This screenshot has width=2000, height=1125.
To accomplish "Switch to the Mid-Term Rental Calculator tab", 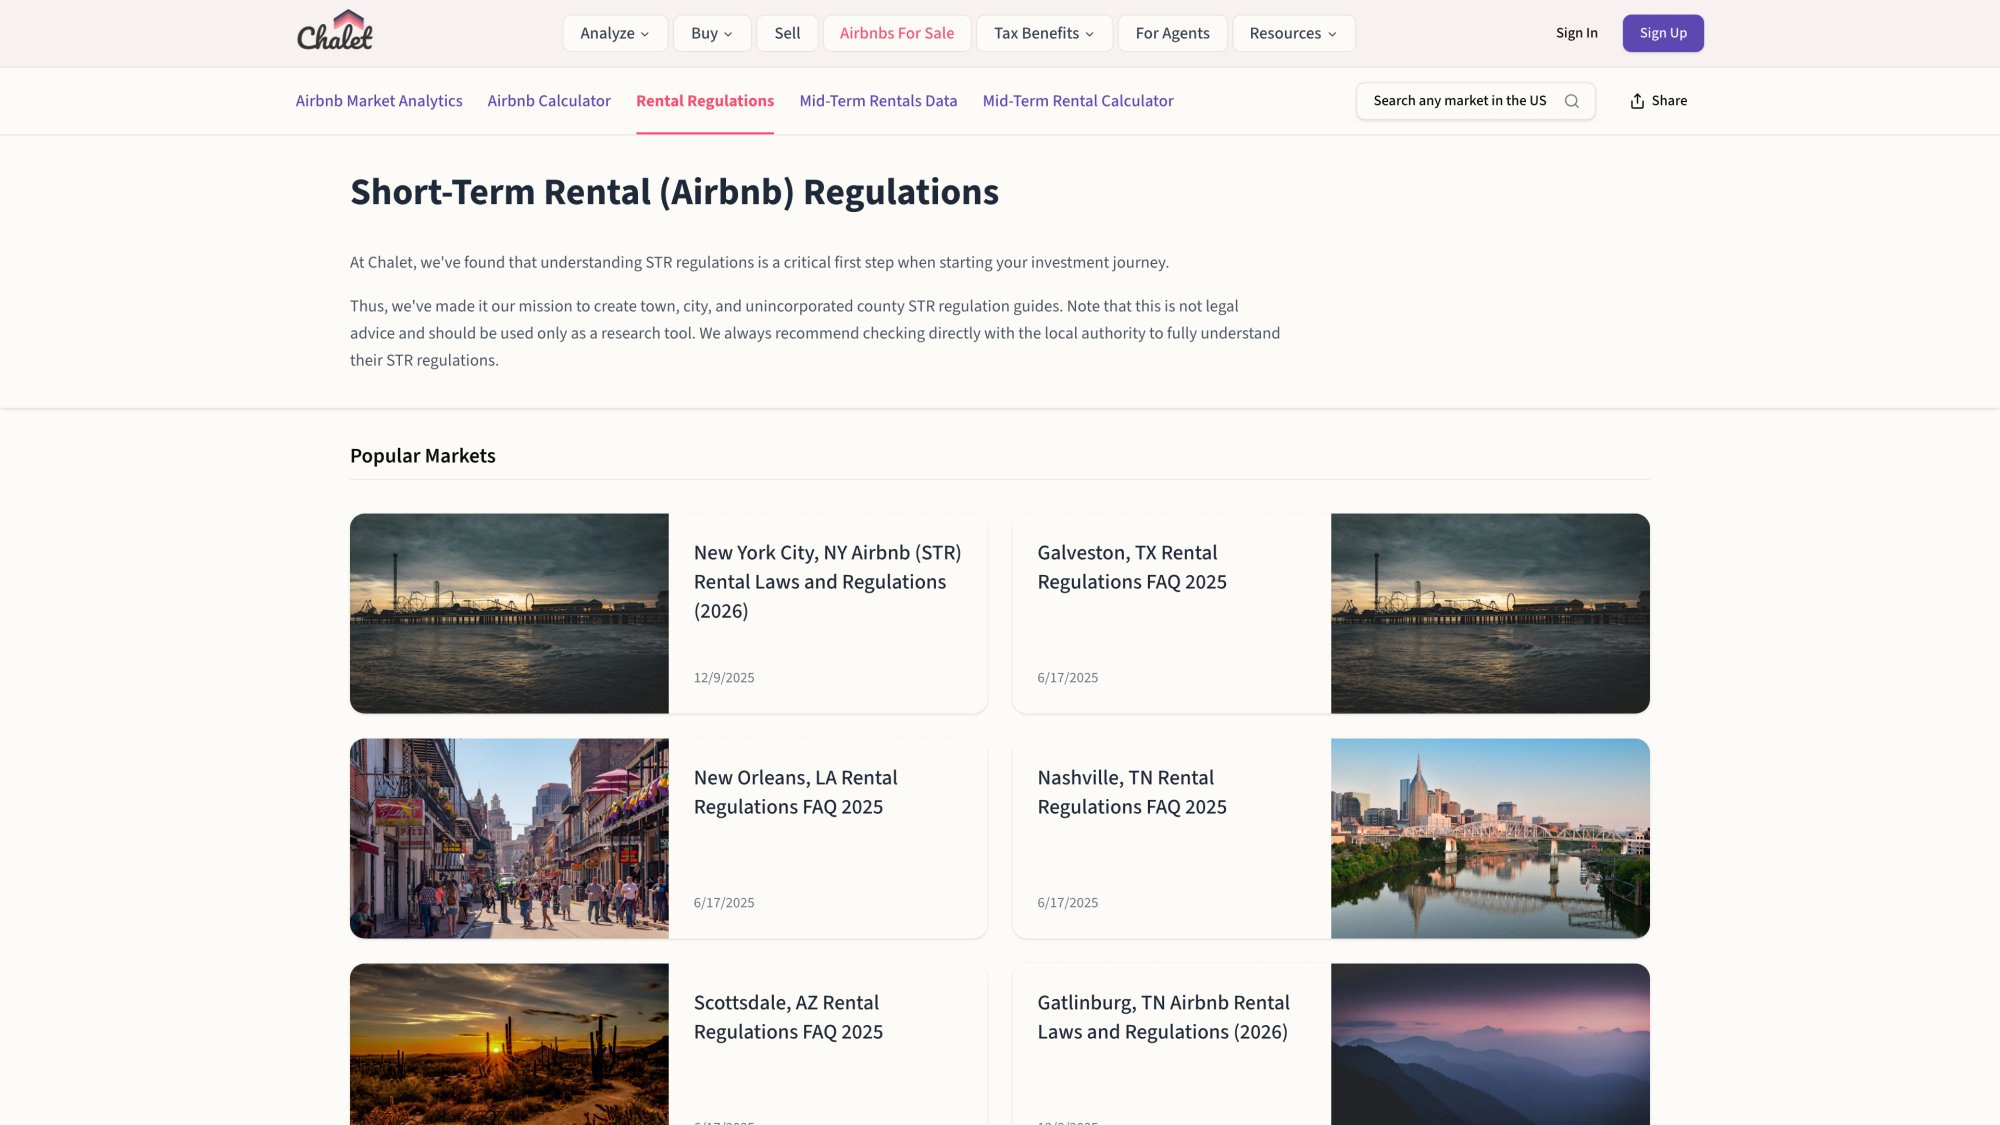I will (1078, 100).
